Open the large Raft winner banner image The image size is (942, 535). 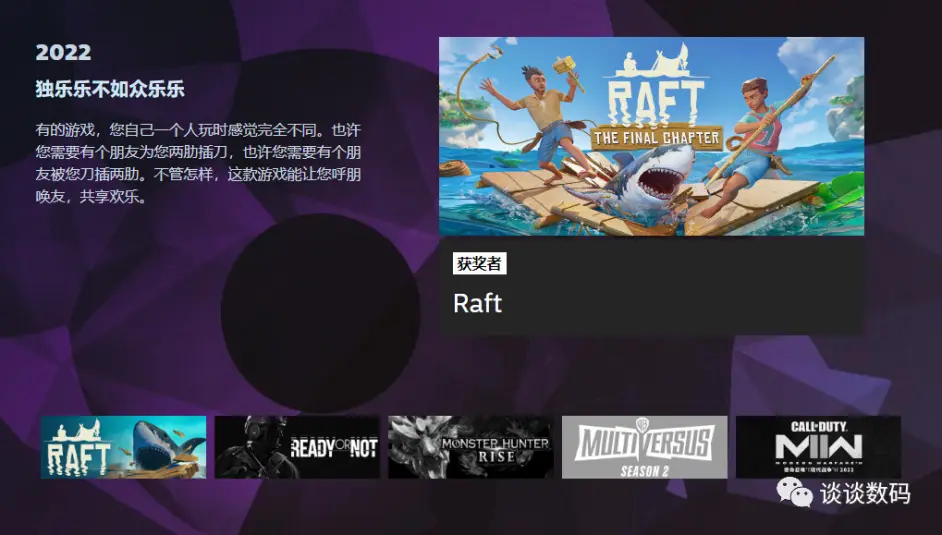(651, 136)
